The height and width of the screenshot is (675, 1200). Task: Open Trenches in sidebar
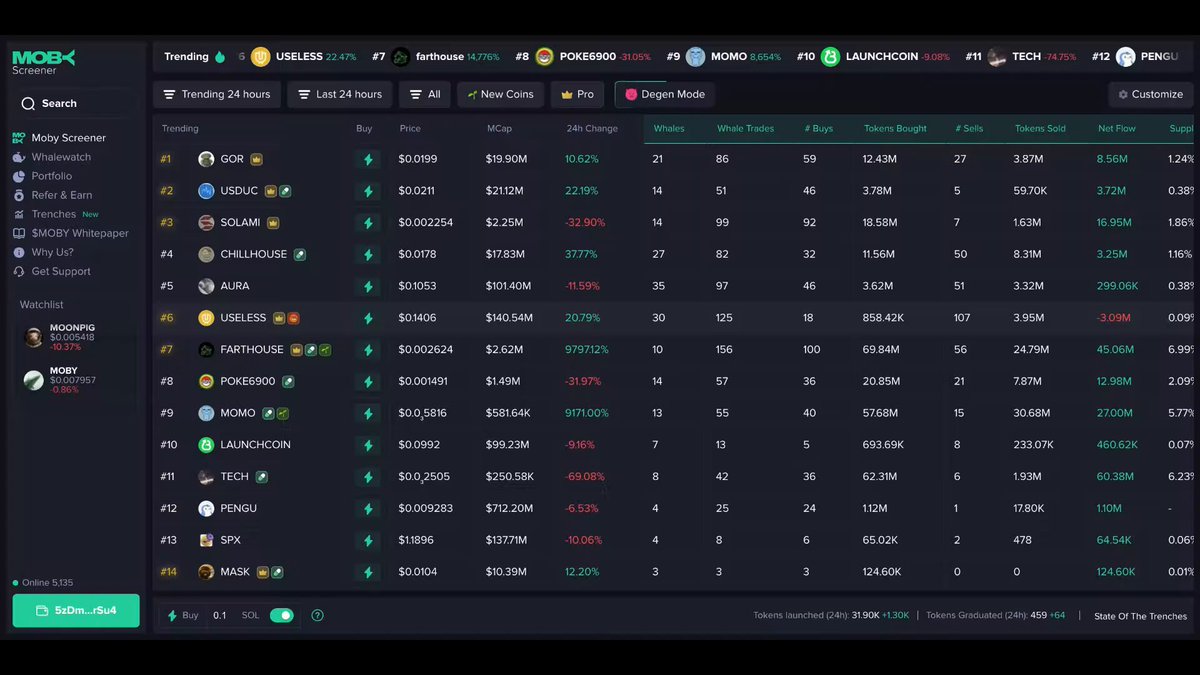coord(56,214)
